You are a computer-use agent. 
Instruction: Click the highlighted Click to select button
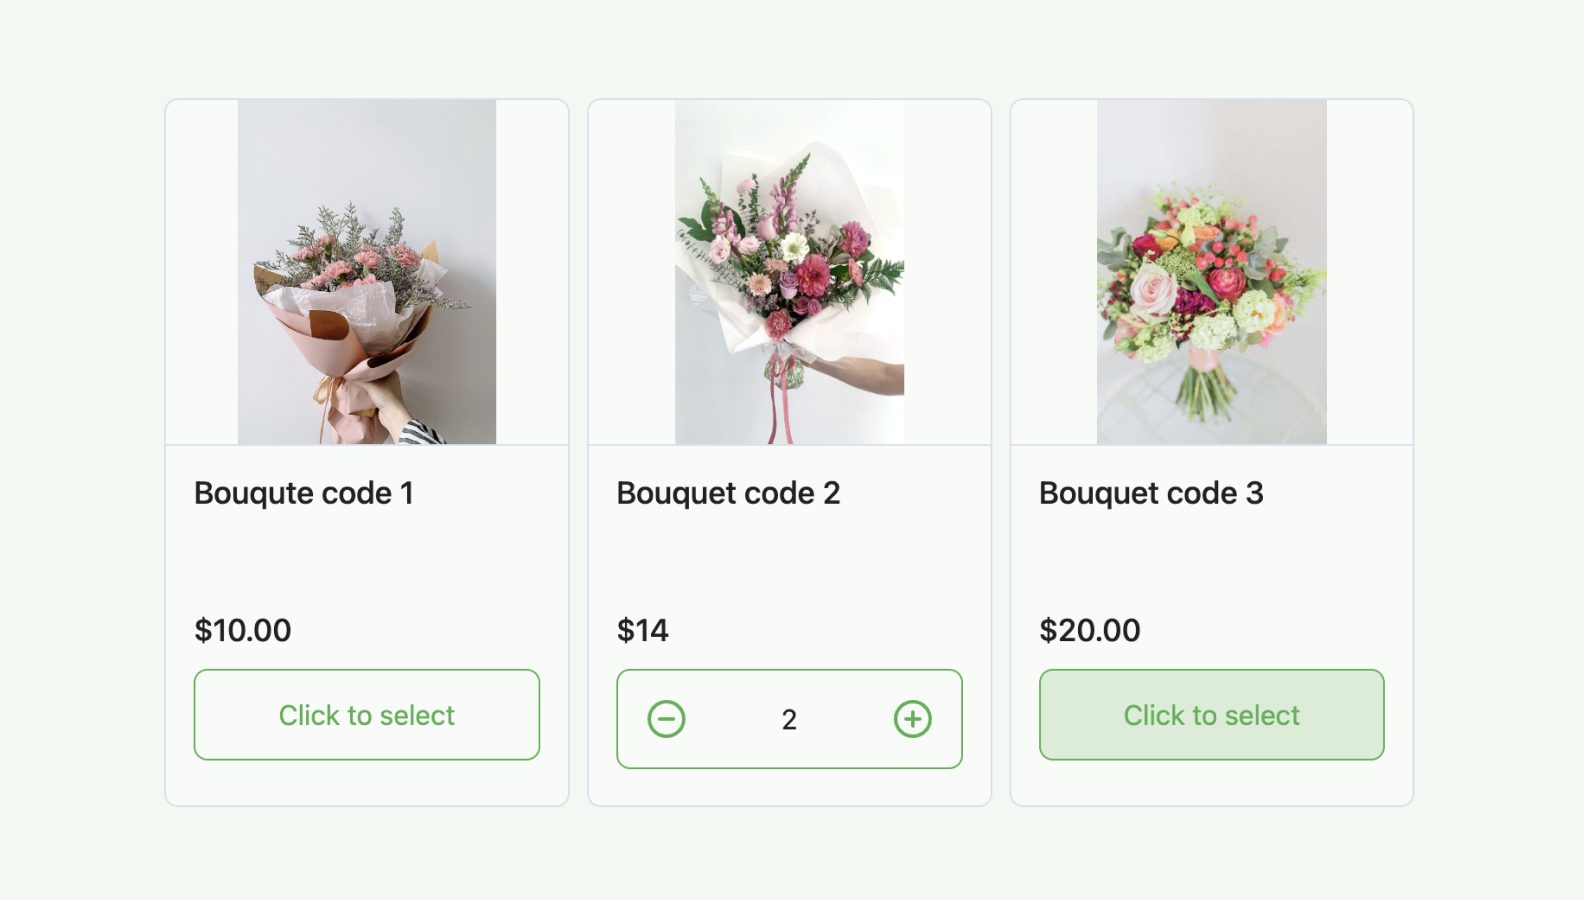pos(1211,714)
